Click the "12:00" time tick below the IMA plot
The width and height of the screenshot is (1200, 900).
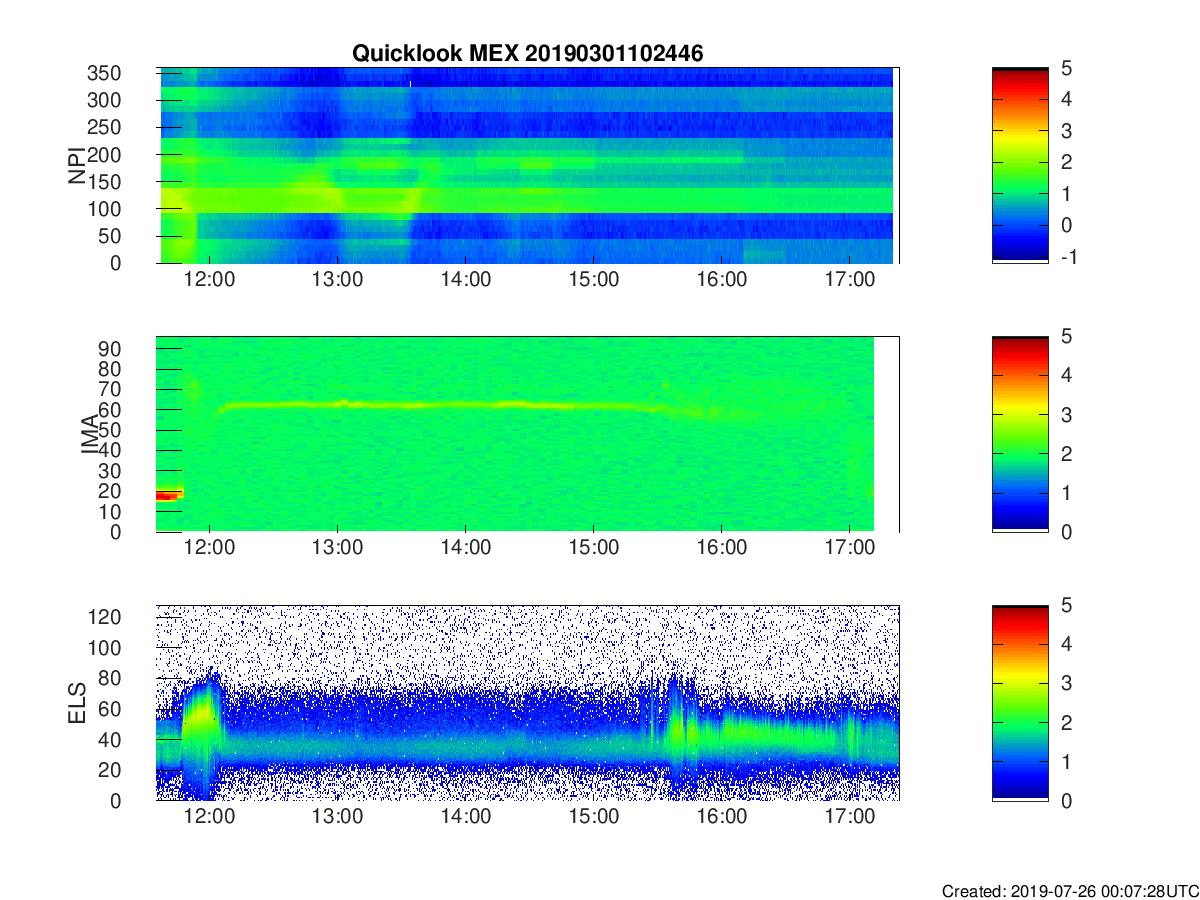209,548
